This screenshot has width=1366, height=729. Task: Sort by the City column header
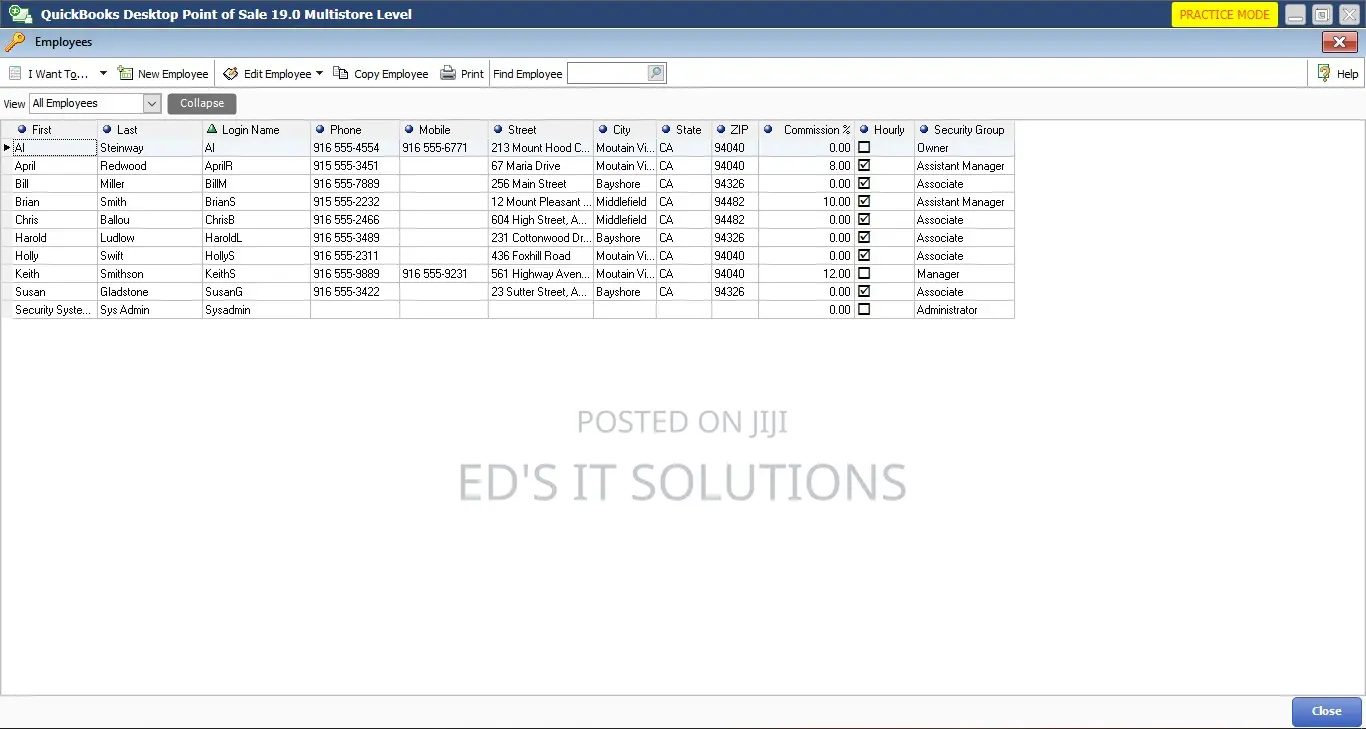click(x=625, y=130)
